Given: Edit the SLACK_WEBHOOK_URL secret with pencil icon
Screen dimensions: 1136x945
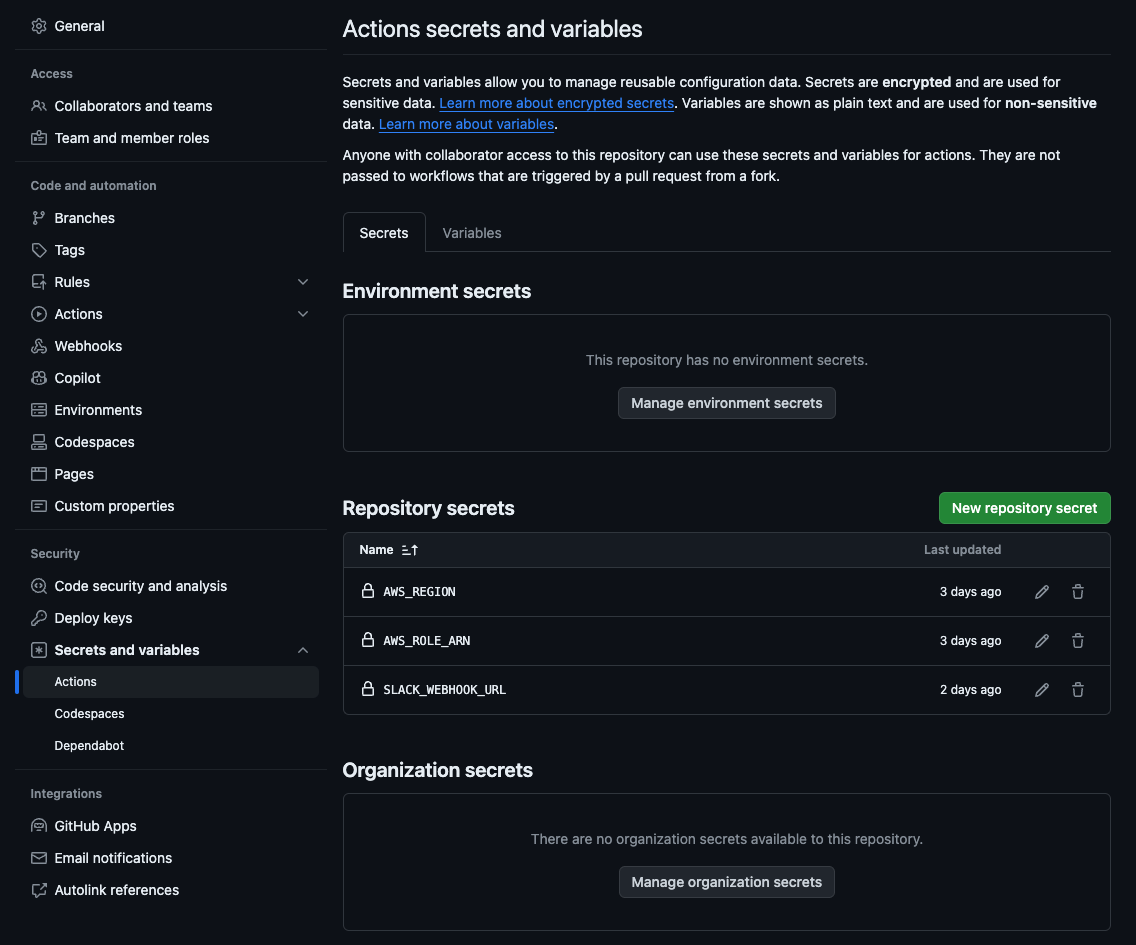Looking at the screenshot, I should point(1042,690).
